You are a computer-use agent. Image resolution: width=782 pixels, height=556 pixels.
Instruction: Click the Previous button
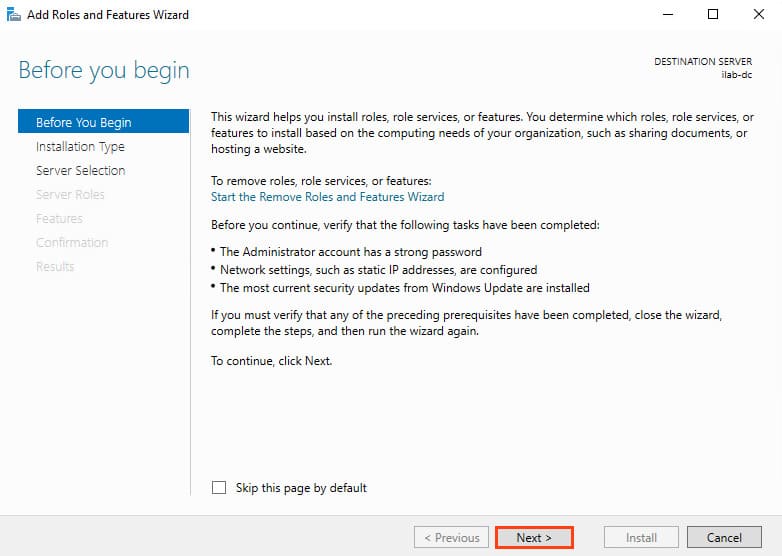(451, 537)
